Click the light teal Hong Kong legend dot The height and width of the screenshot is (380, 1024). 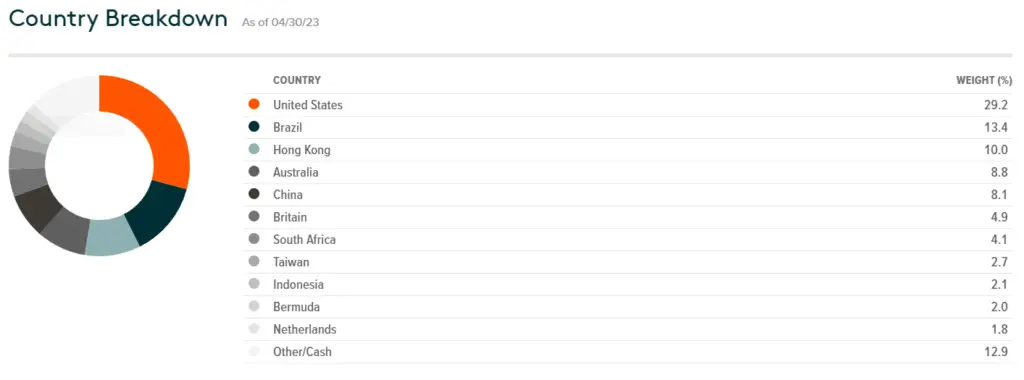click(254, 150)
